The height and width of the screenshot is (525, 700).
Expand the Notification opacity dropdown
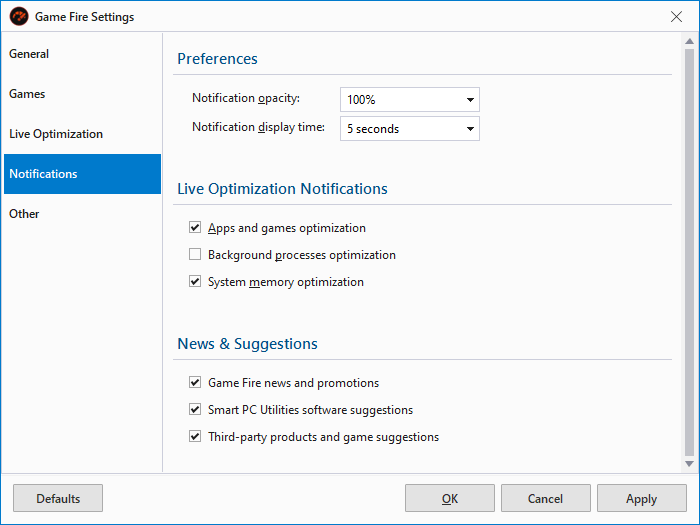[x=410, y=100]
